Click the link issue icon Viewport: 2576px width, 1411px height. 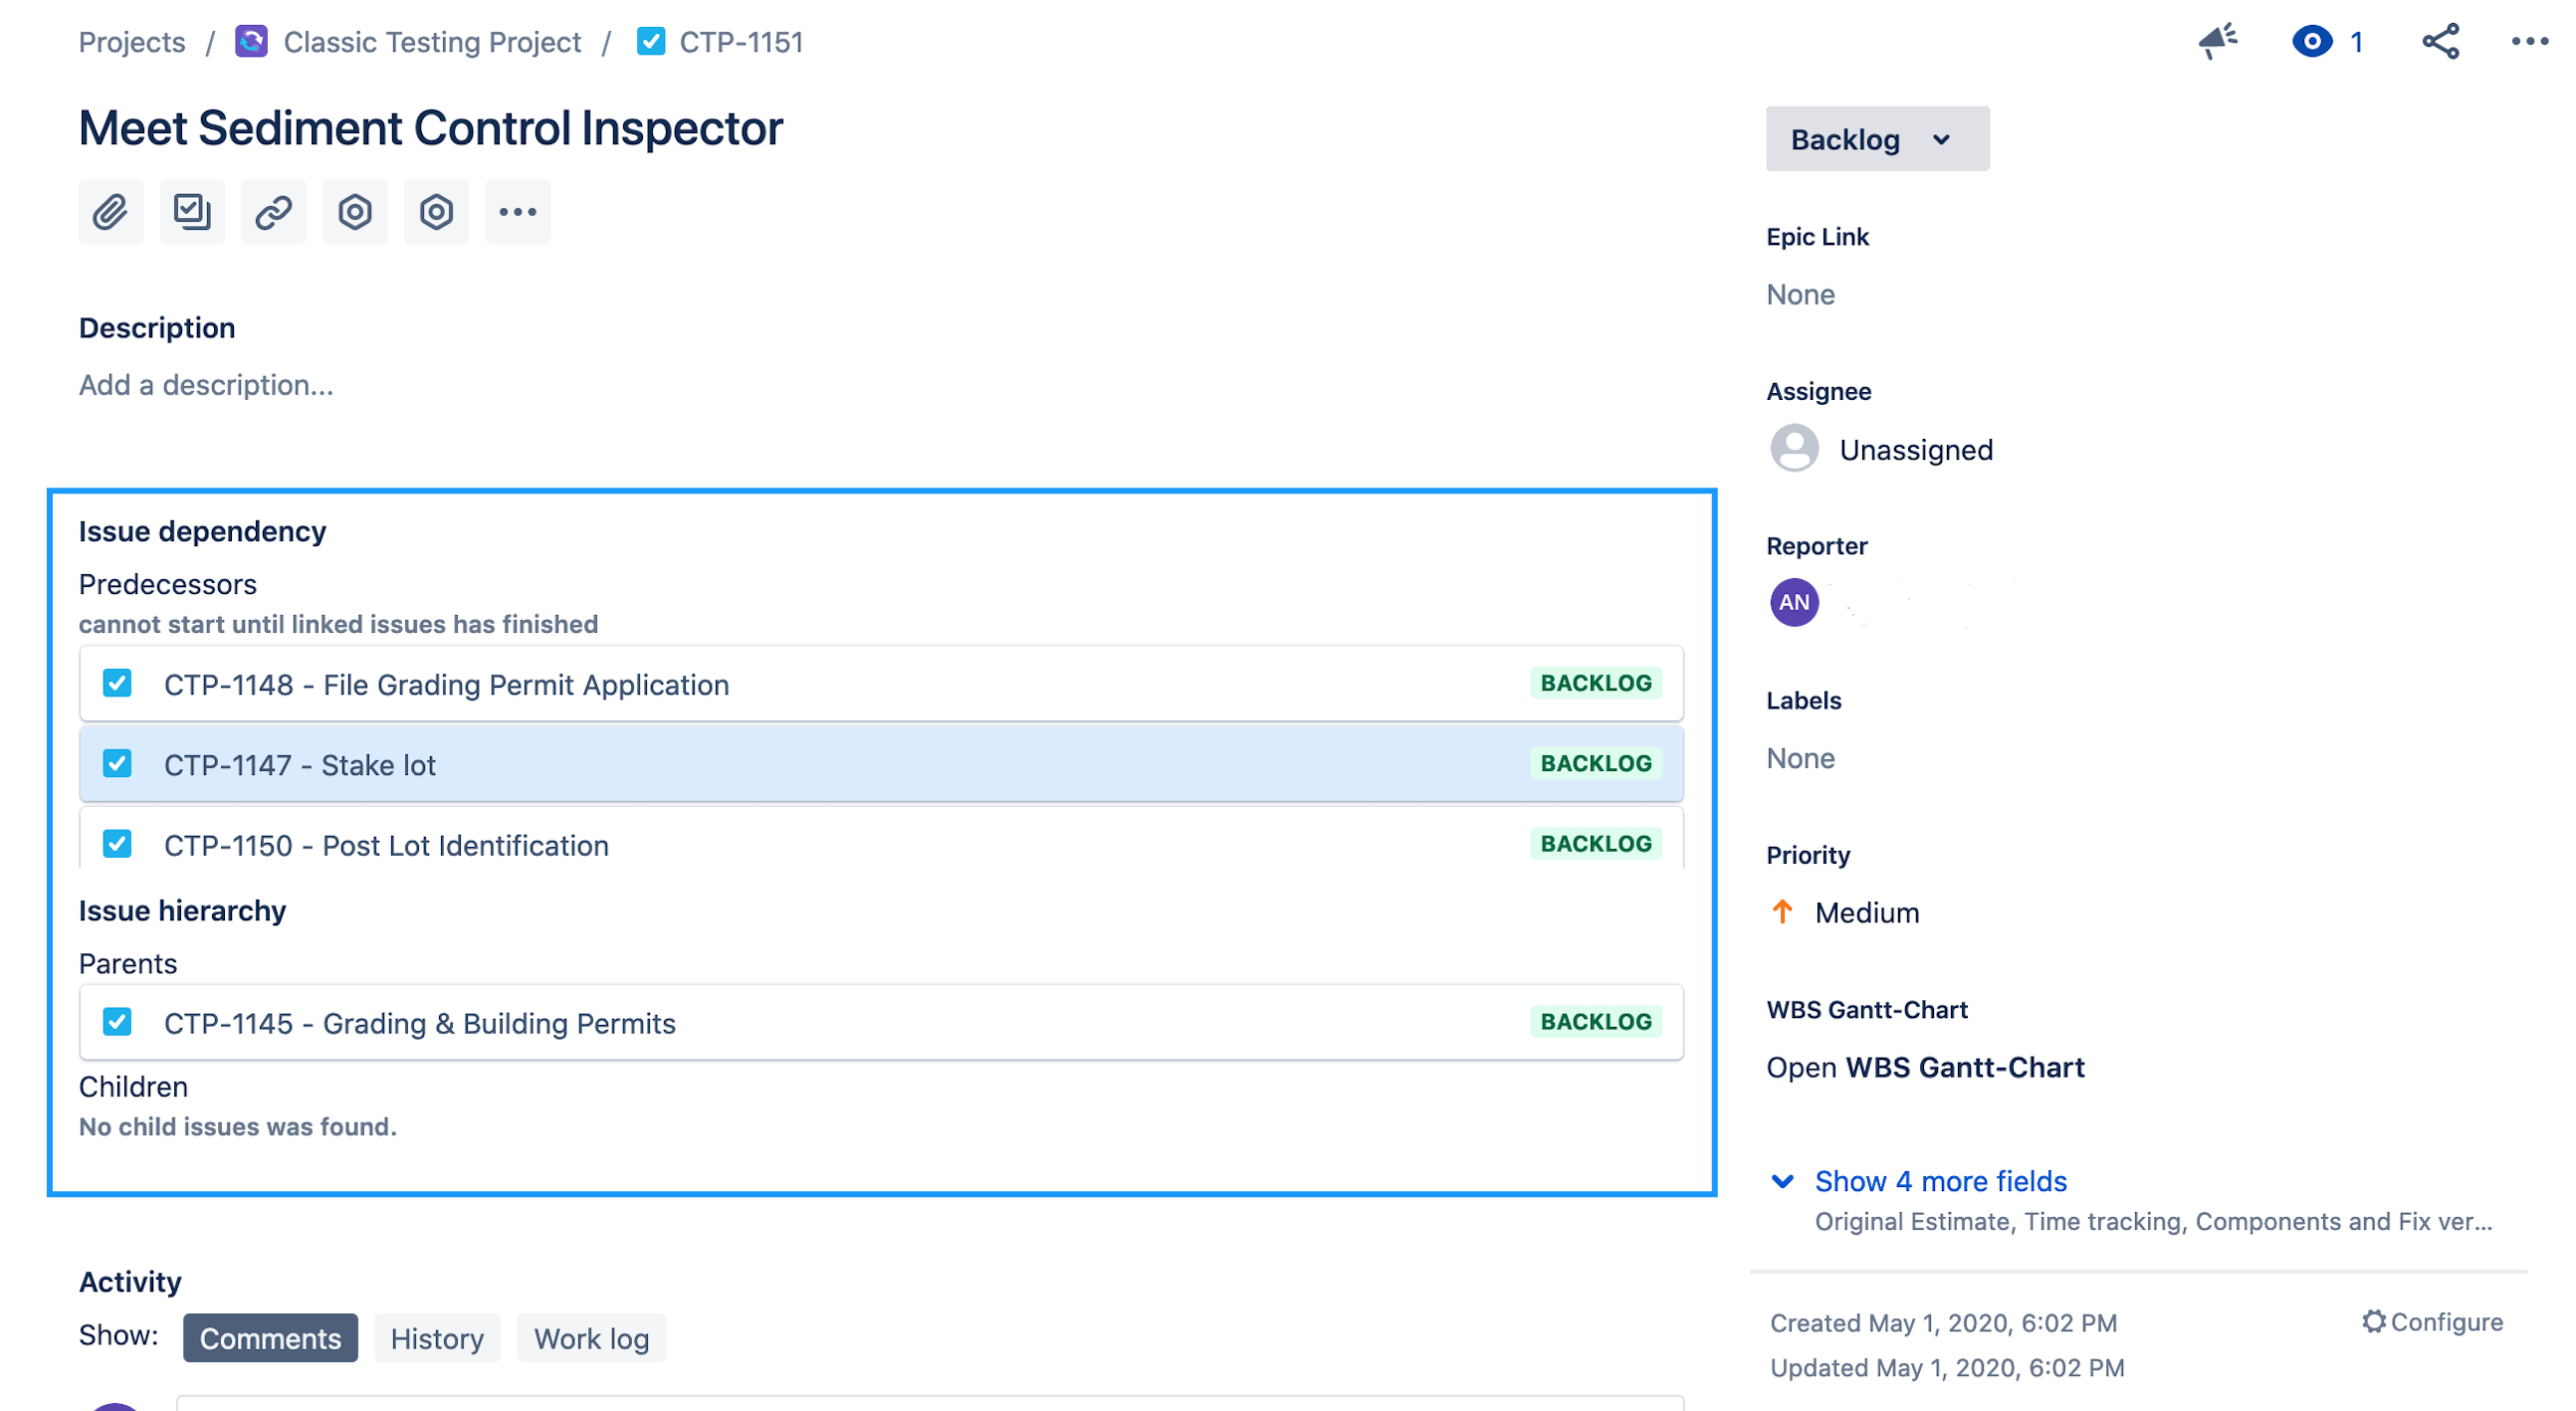273,211
